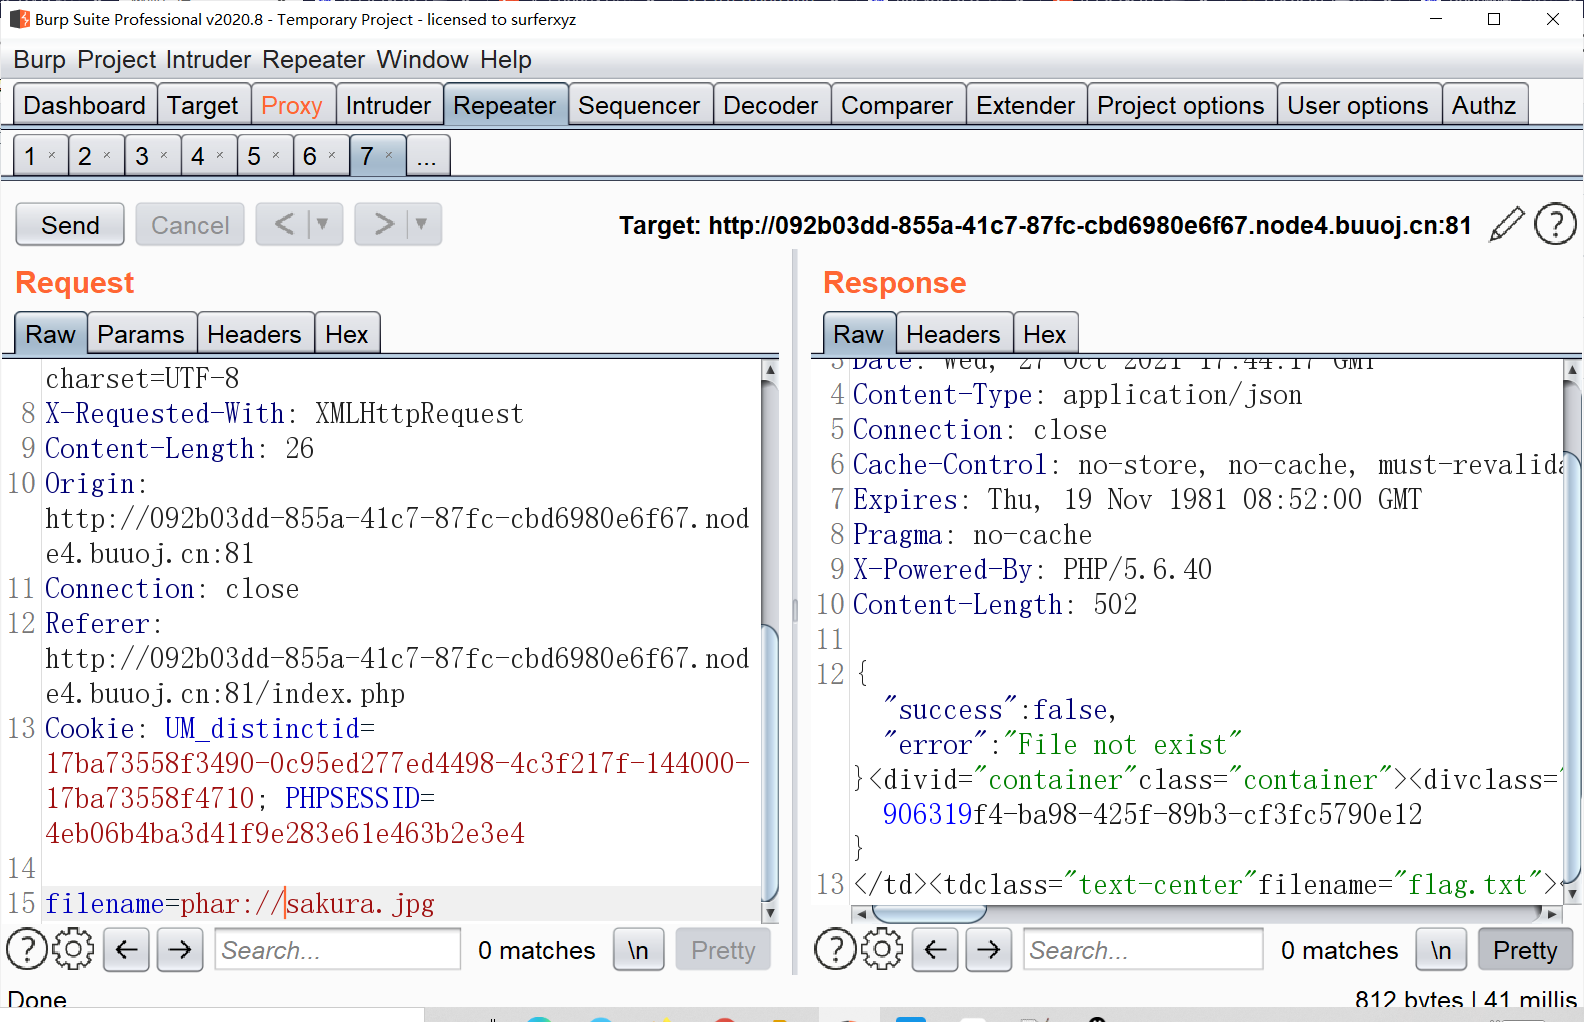This screenshot has width=1584, height=1022.
Task: Open the Burp menu
Action: click(x=39, y=60)
